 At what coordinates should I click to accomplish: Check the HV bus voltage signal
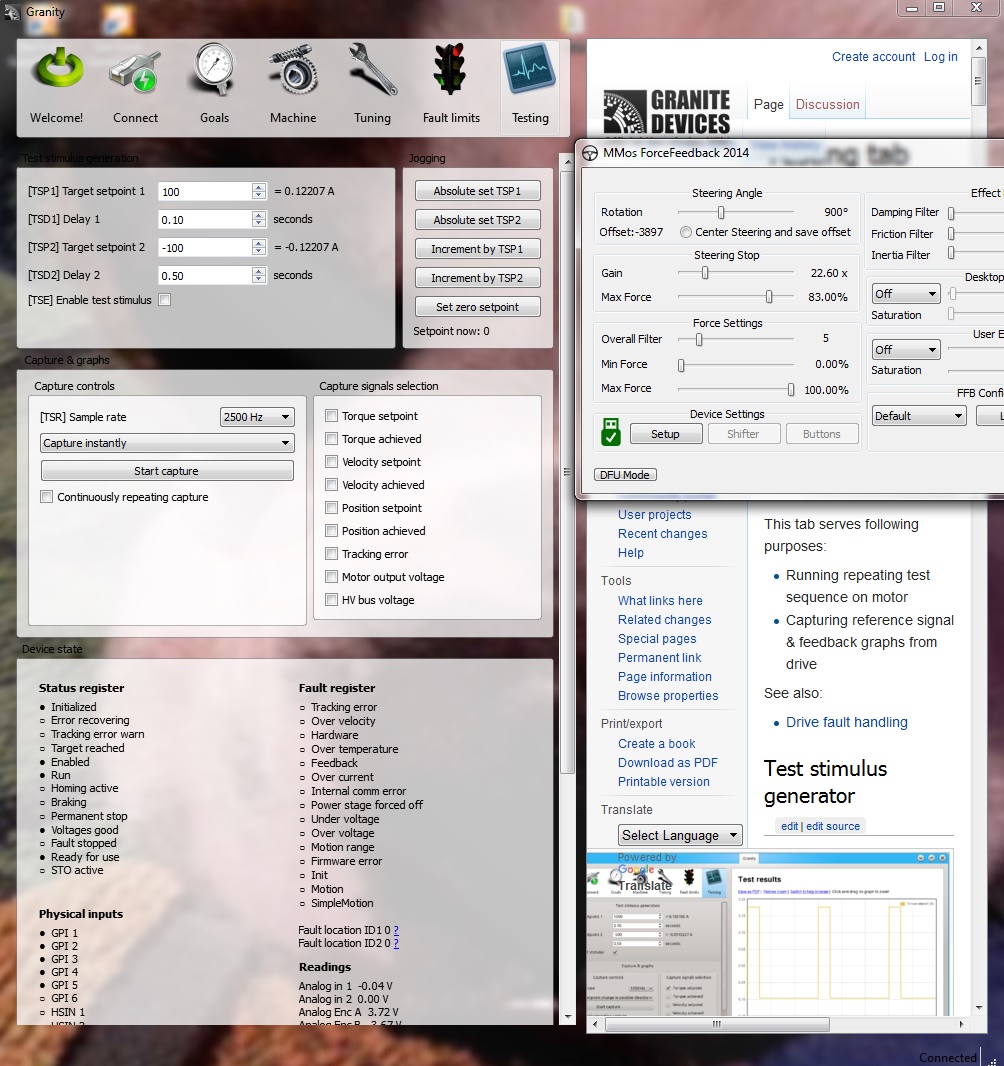click(331, 600)
